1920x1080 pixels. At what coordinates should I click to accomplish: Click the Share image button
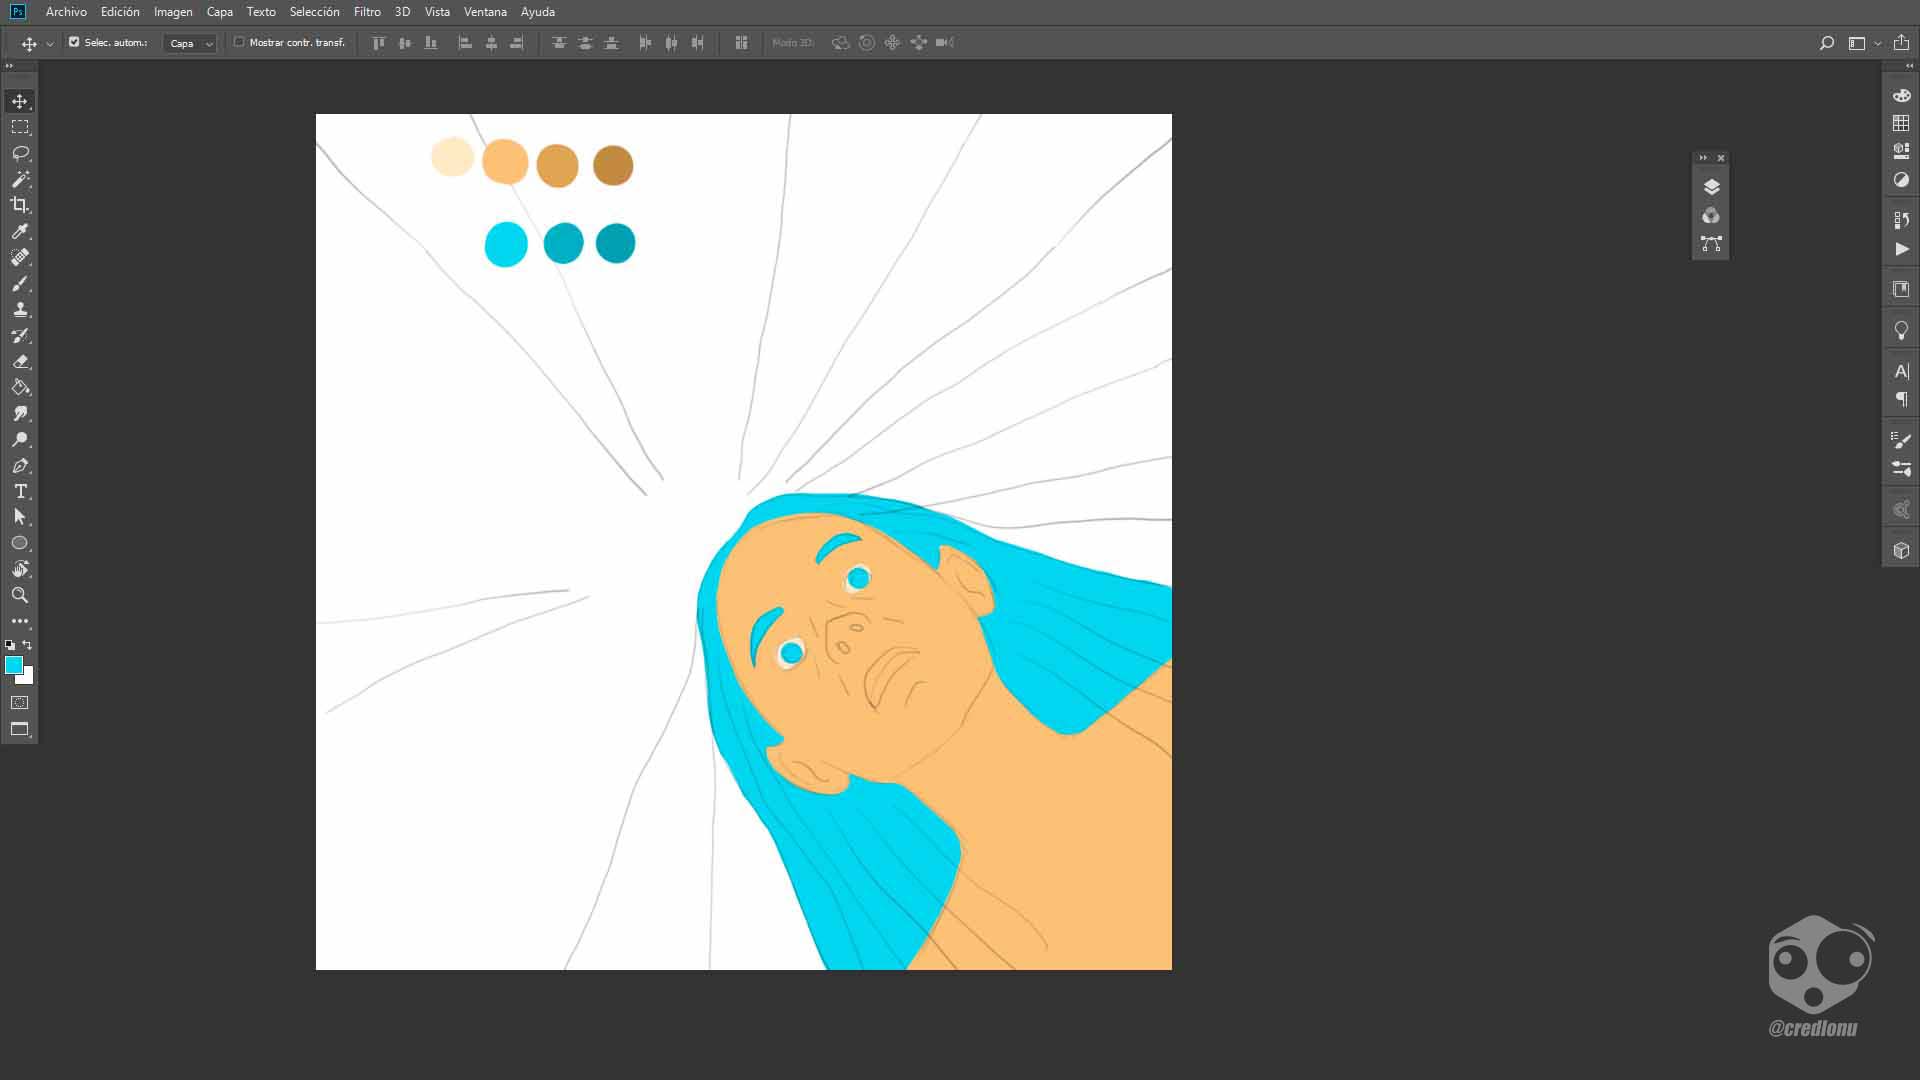pos(1901,42)
